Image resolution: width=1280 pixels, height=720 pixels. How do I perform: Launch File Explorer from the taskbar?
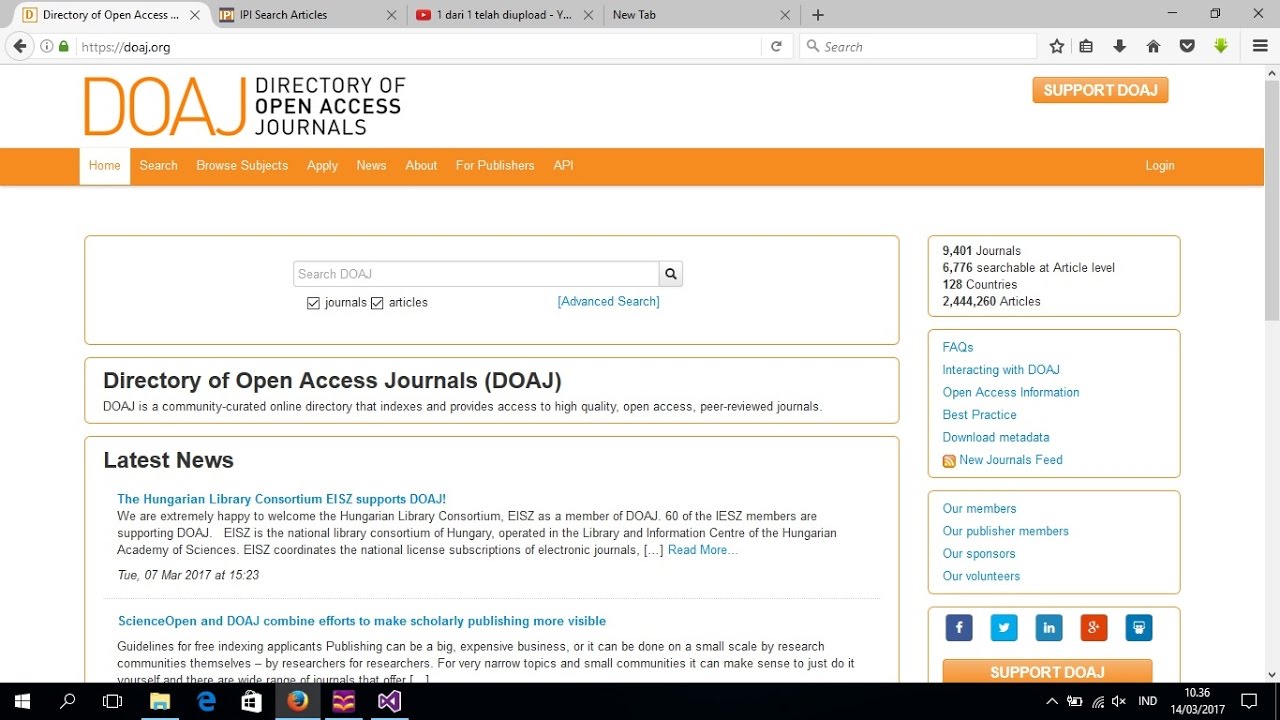tap(160, 701)
